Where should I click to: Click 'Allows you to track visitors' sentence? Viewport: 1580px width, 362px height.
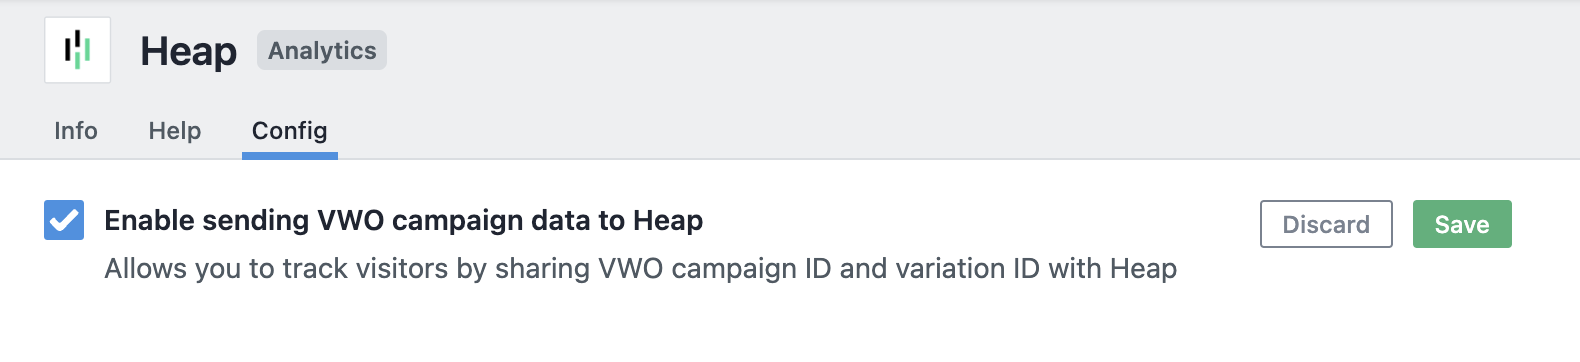pos(640,268)
